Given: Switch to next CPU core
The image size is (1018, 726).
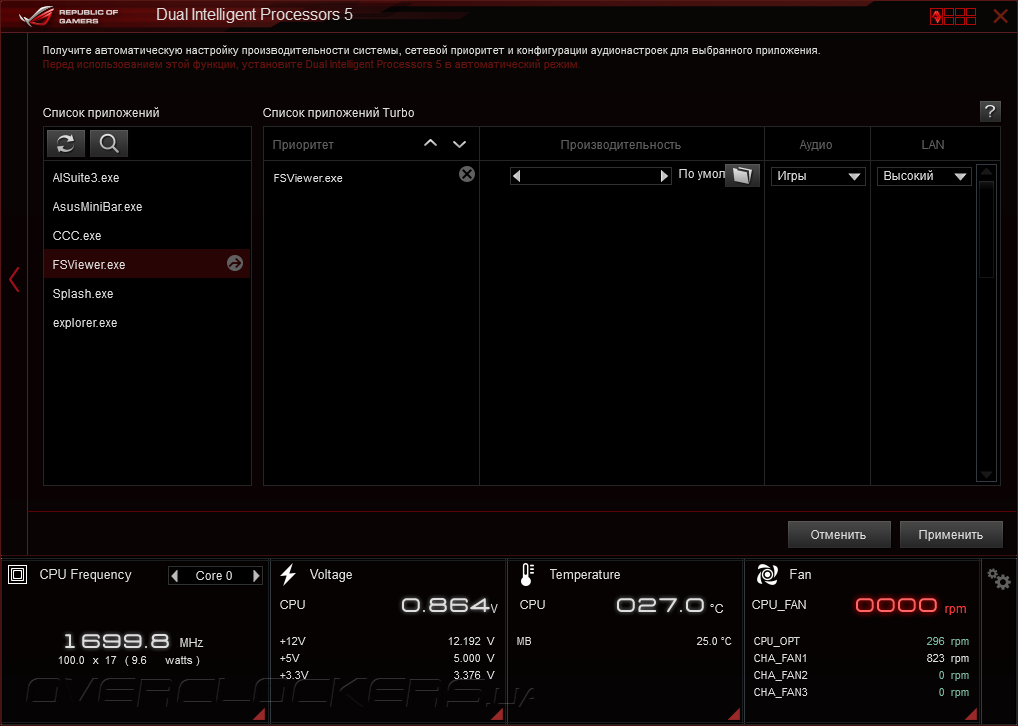Looking at the screenshot, I should click(x=256, y=575).
